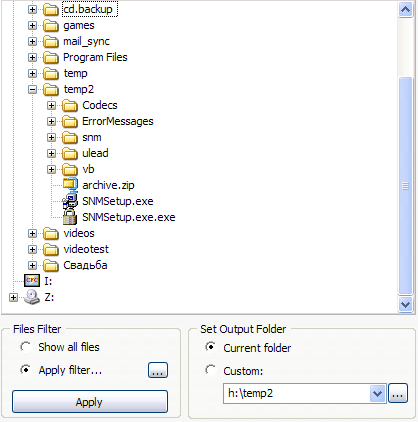
Task: Click the ulead folder icon
Action: [70, 153]
